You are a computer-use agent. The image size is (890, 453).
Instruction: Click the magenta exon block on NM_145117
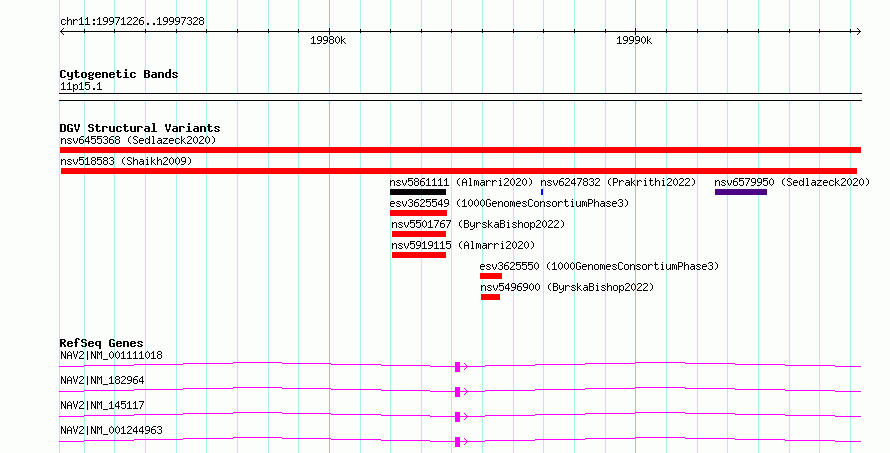tap(457, 417)
